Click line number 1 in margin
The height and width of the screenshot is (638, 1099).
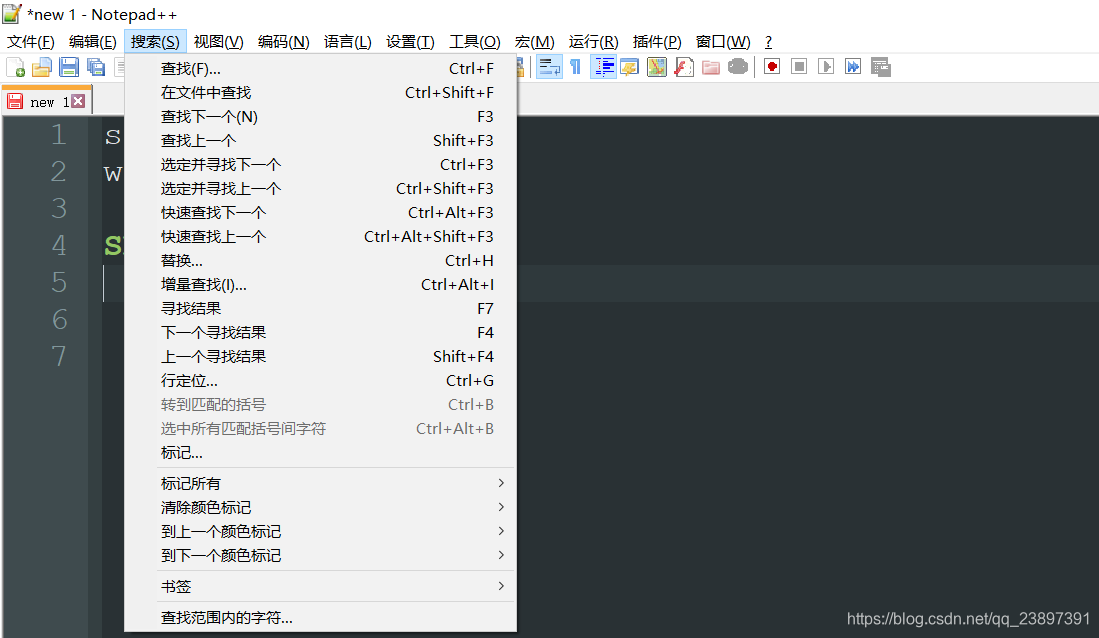[x=59, y=135]
